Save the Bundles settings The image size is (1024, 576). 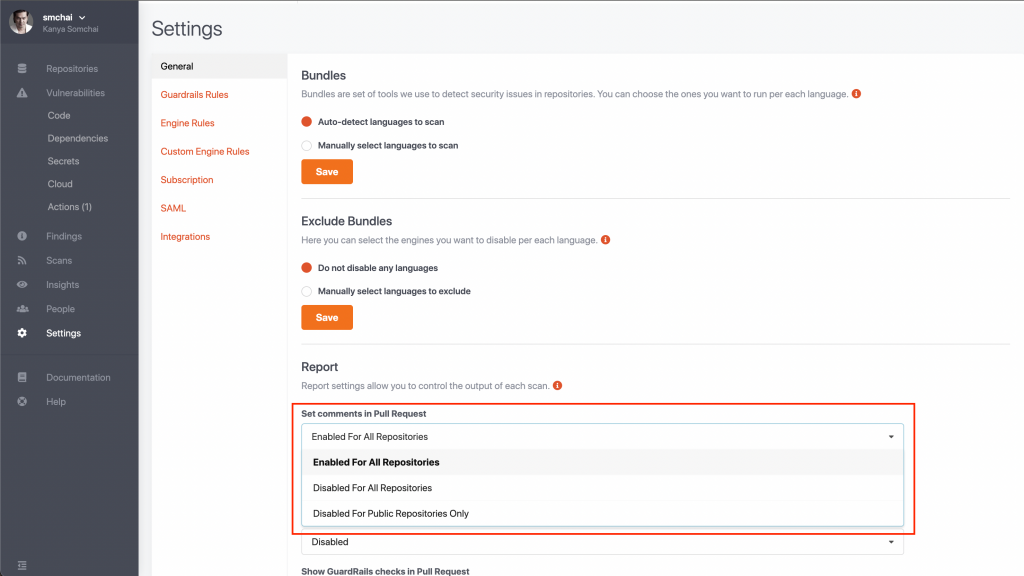click(327, 171)
